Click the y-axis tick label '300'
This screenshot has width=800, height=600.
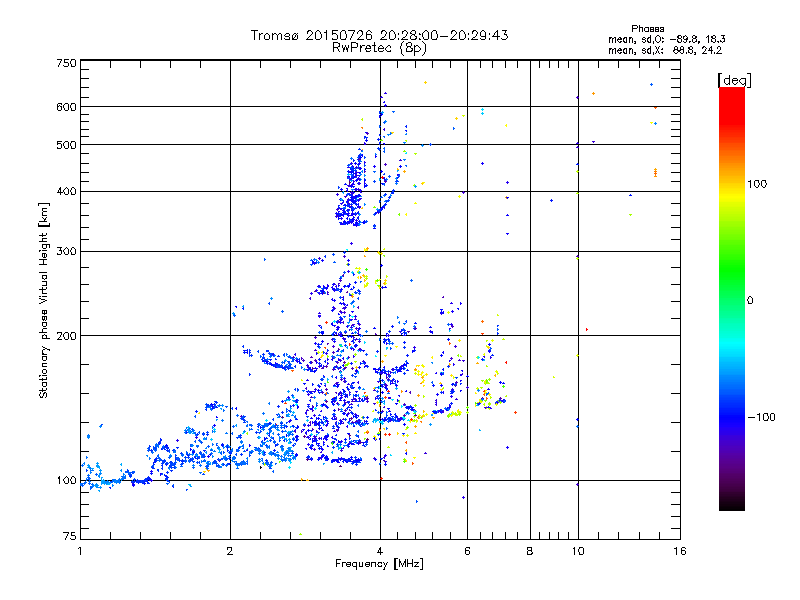(66, 251)
